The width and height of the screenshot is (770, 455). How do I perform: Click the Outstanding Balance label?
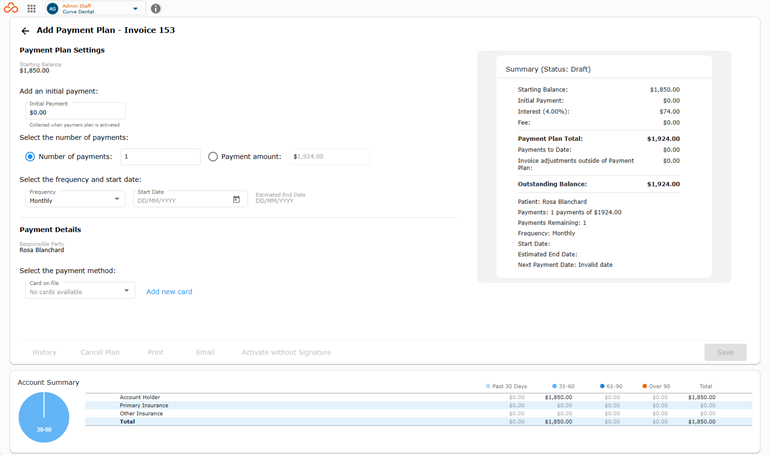click(552, 184)
